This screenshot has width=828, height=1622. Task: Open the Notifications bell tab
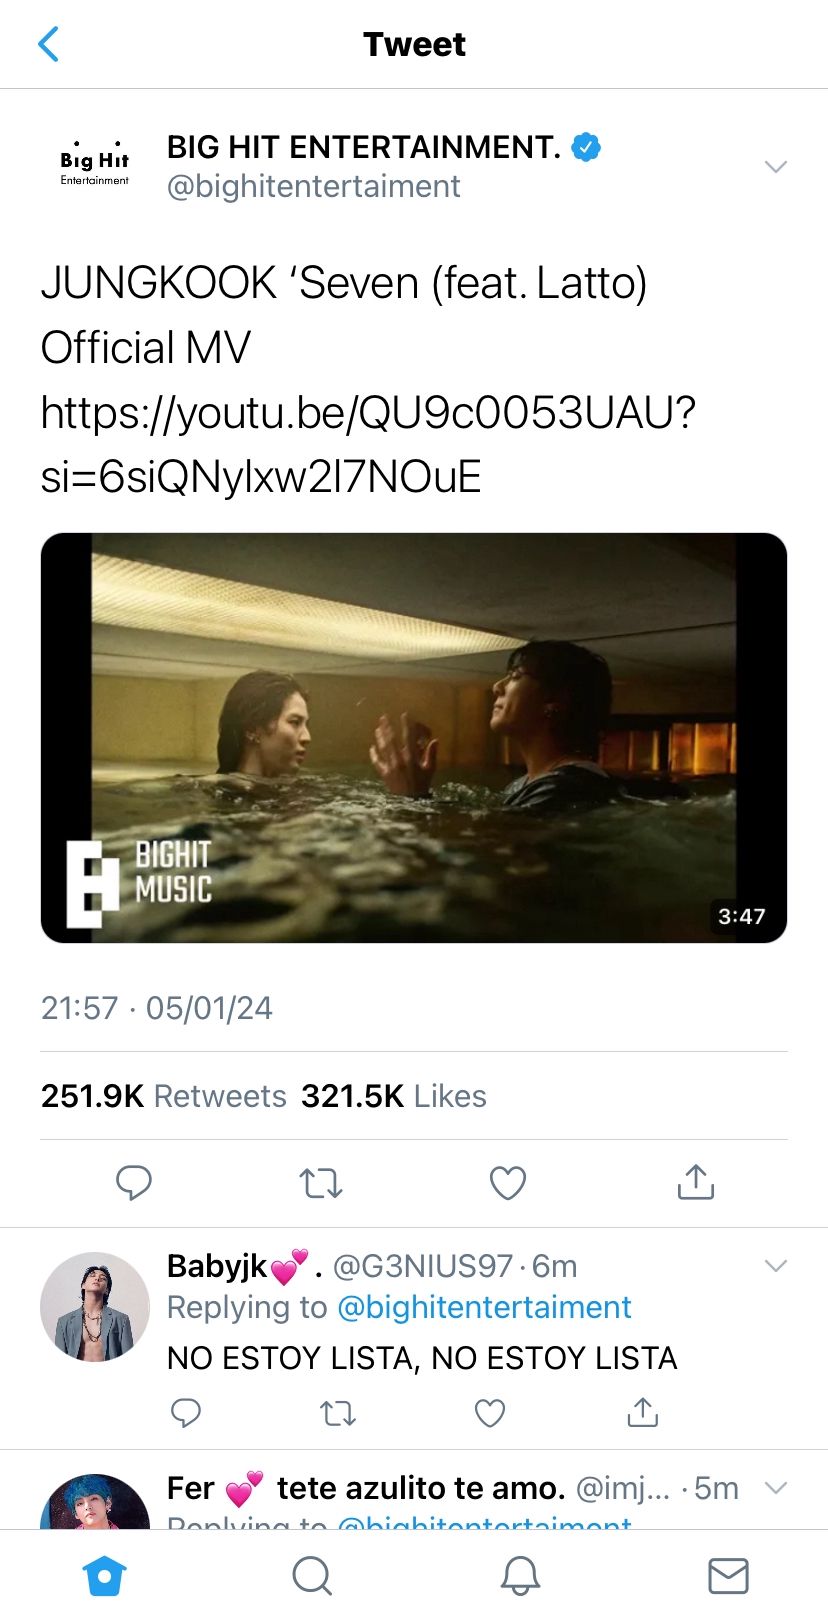(x=520, y=1576)
